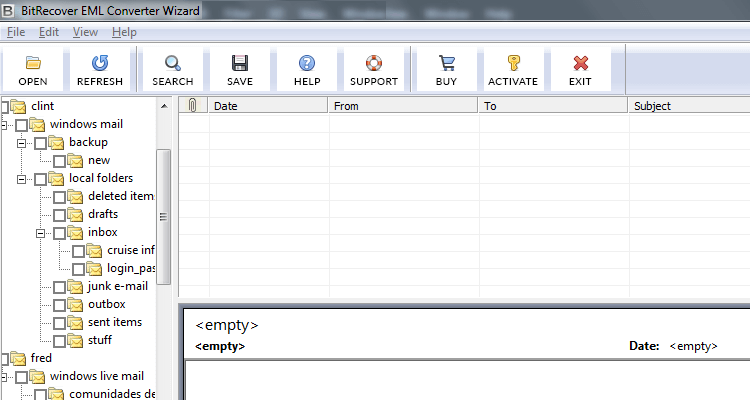The width and height of the screenshot is (750, 400).
Task: Collapse the backup tree node
Action: [22, 143]
